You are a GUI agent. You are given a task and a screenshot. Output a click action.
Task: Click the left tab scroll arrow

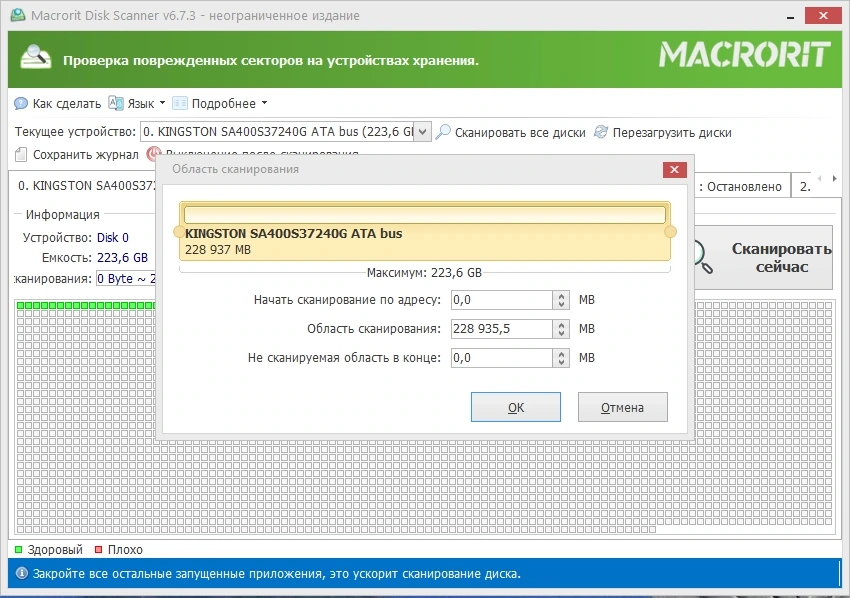[x=820, y=178]
